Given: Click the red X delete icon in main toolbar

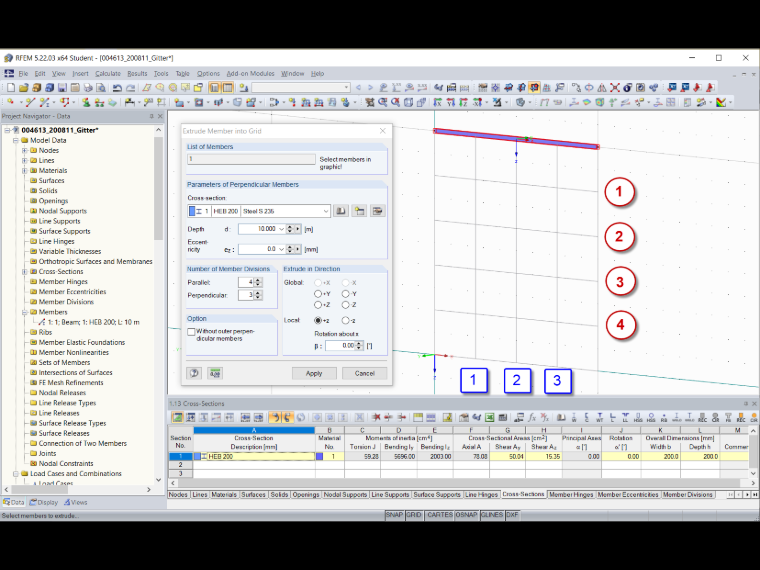Looking at the screenshot, I should pyautogui.click(x=615, y=88).
